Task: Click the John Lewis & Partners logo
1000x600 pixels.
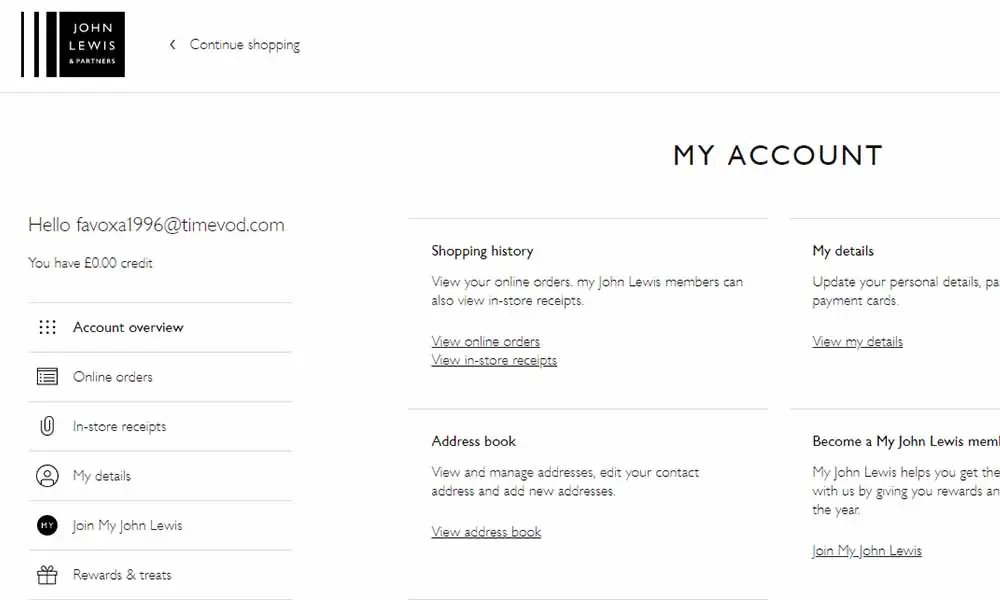Action: pos(73,45)
